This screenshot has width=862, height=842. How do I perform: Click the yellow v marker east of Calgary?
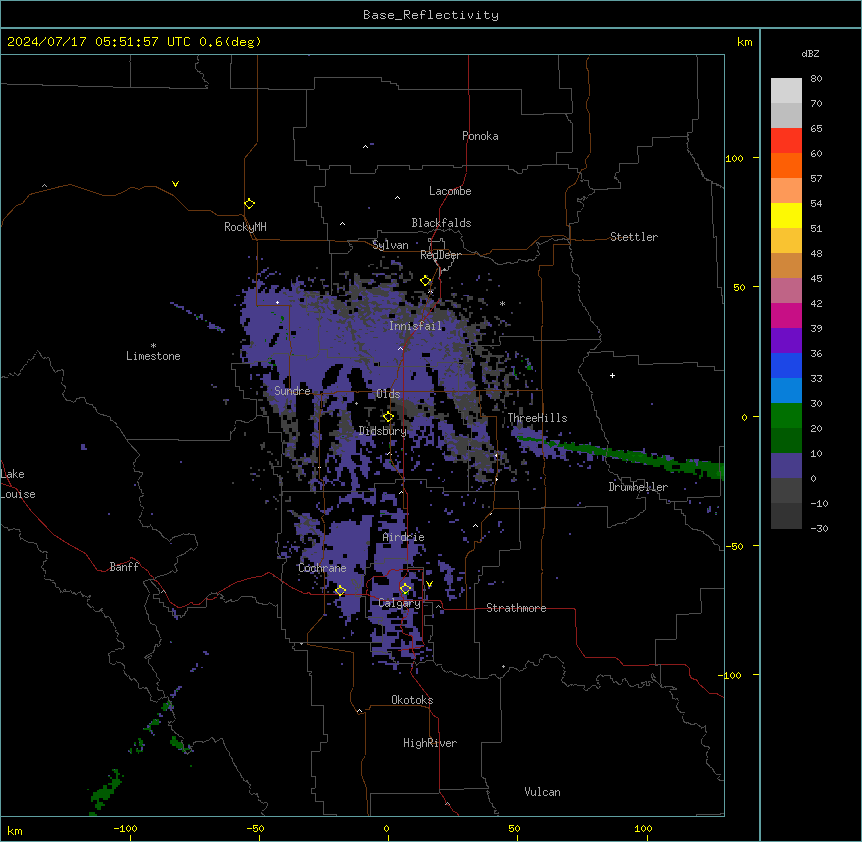click(429, 584)
